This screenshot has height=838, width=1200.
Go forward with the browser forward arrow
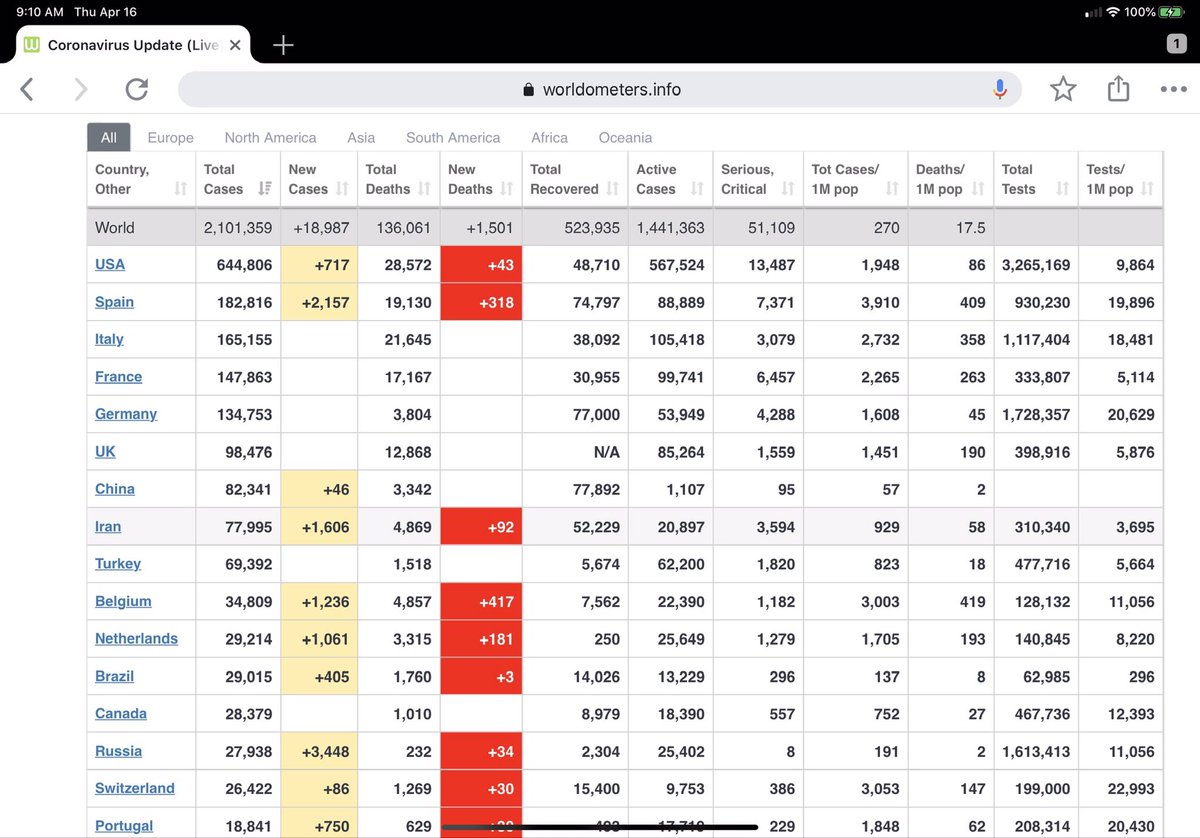81,90
